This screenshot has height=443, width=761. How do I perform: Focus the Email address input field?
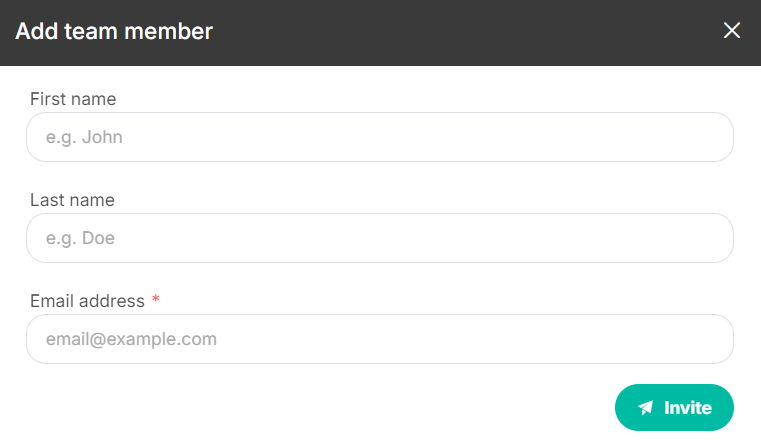380,339
